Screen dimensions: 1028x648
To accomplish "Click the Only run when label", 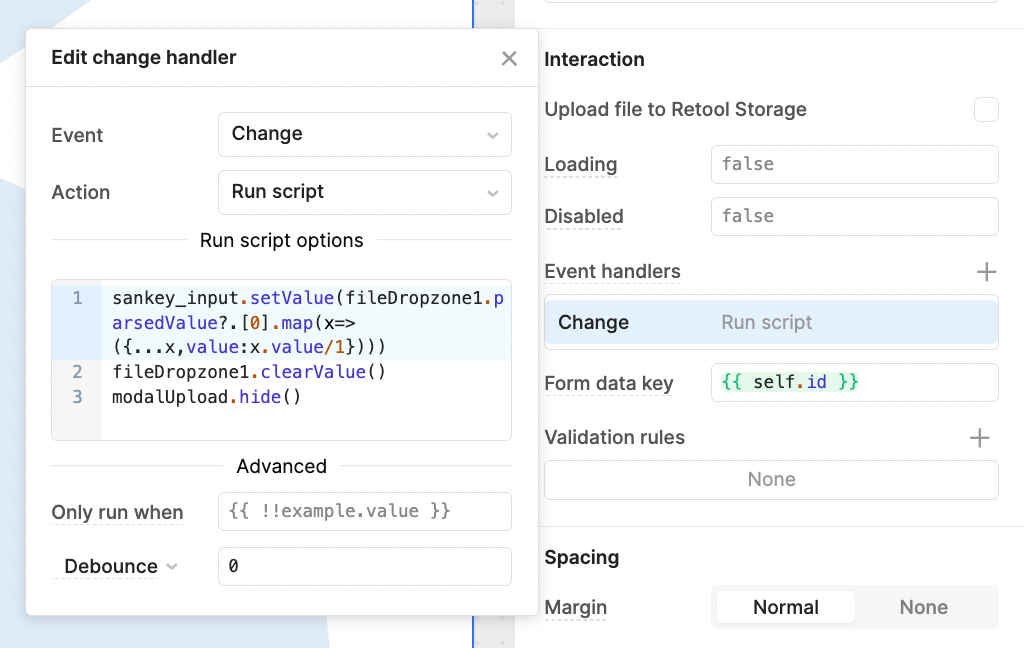I will (117, 512).
